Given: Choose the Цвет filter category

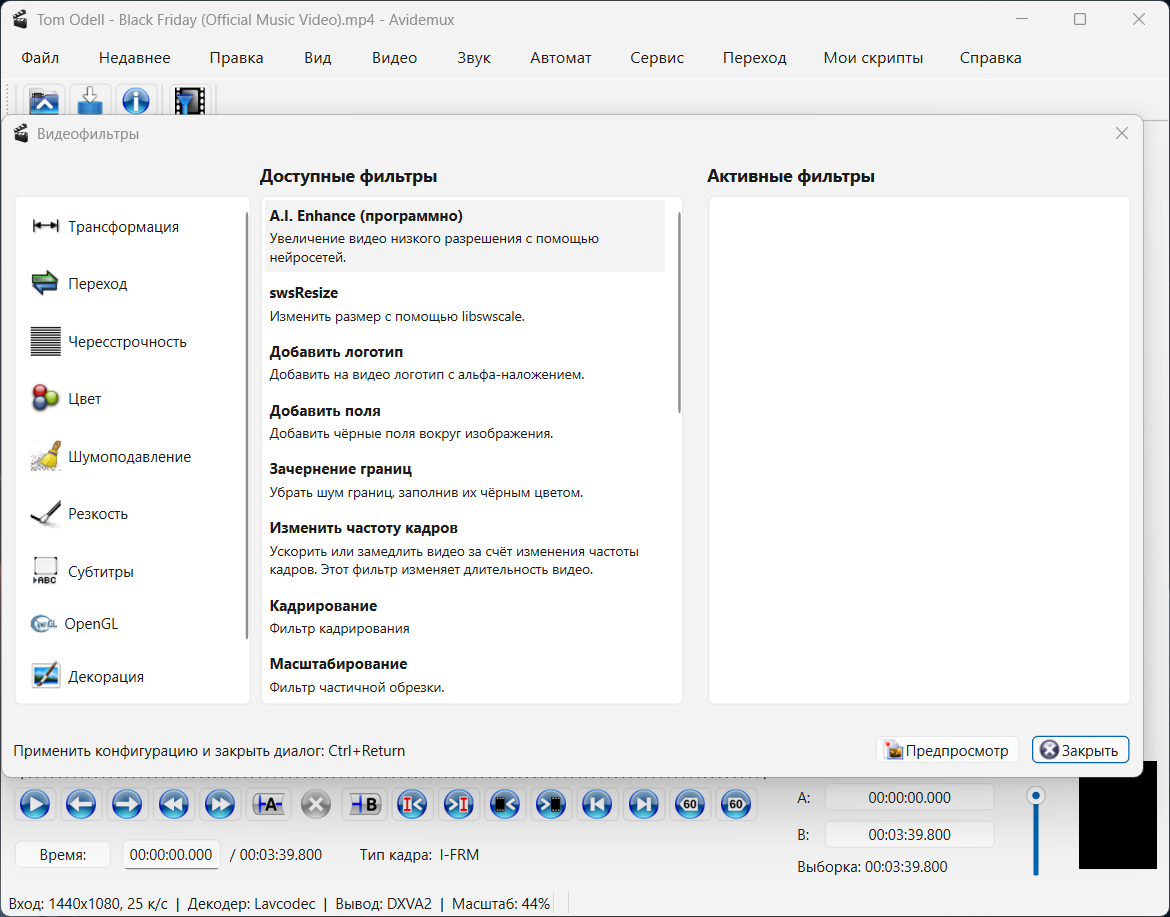Looking at the screenshot, I should pos(85,399).
